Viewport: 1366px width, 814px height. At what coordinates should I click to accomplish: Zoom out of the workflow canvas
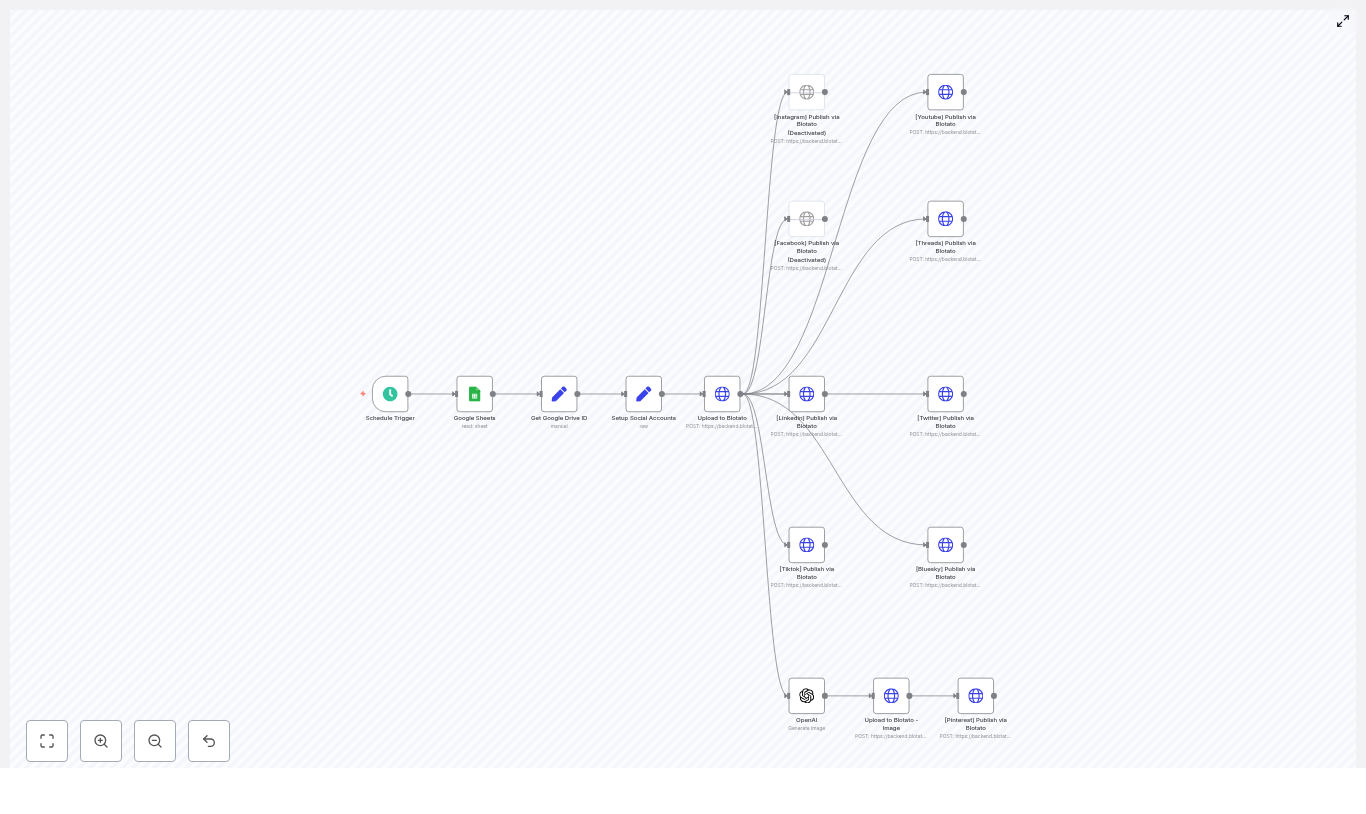coord(155,741)
